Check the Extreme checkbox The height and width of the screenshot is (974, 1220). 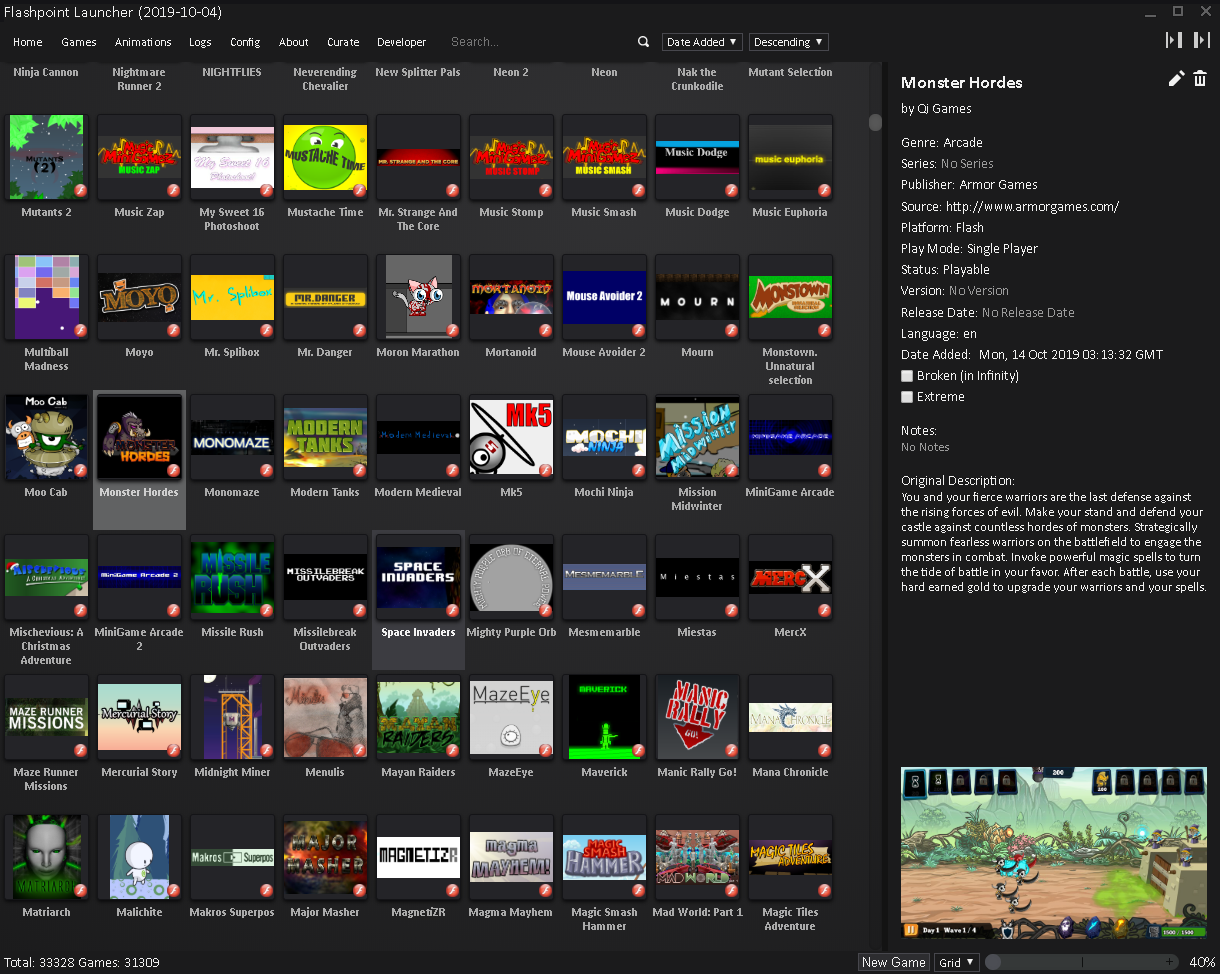click(907, 397)
